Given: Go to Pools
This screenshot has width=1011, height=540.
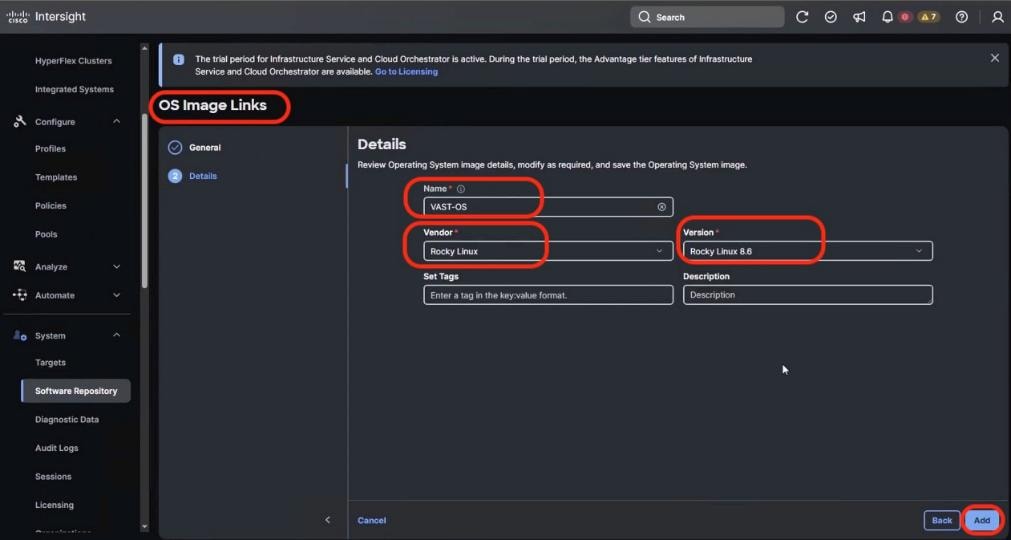Looking at the screenshot, I should pos(46,234).
